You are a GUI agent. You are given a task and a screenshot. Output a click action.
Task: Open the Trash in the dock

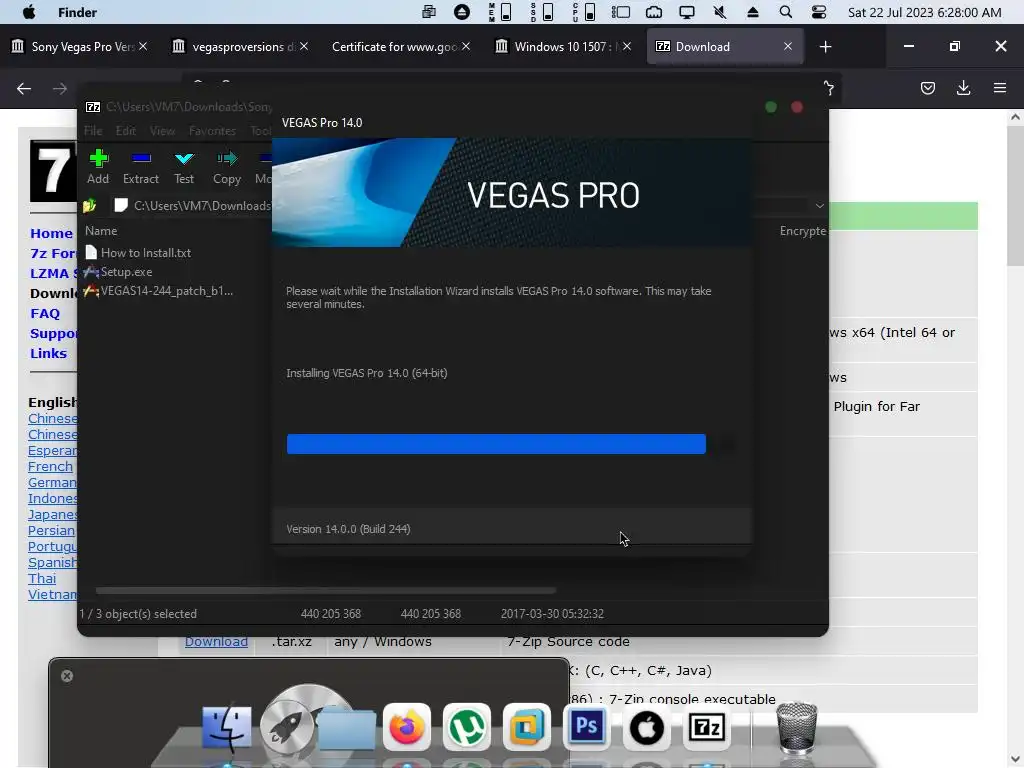pos(796,727)
